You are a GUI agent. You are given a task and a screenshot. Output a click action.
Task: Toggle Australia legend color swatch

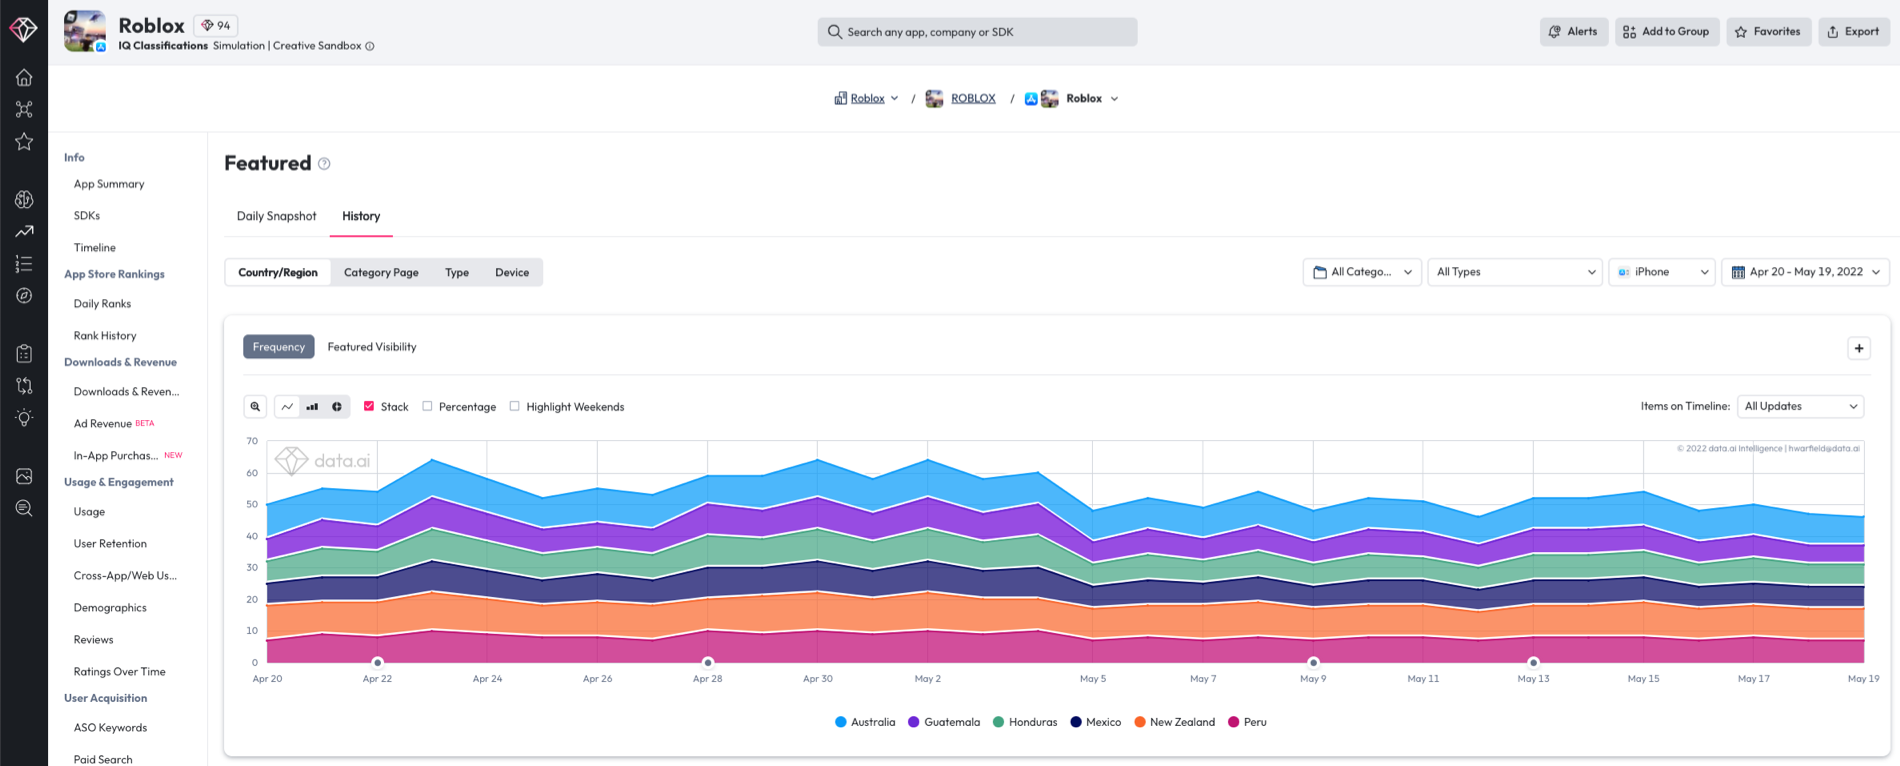point(840,722)
